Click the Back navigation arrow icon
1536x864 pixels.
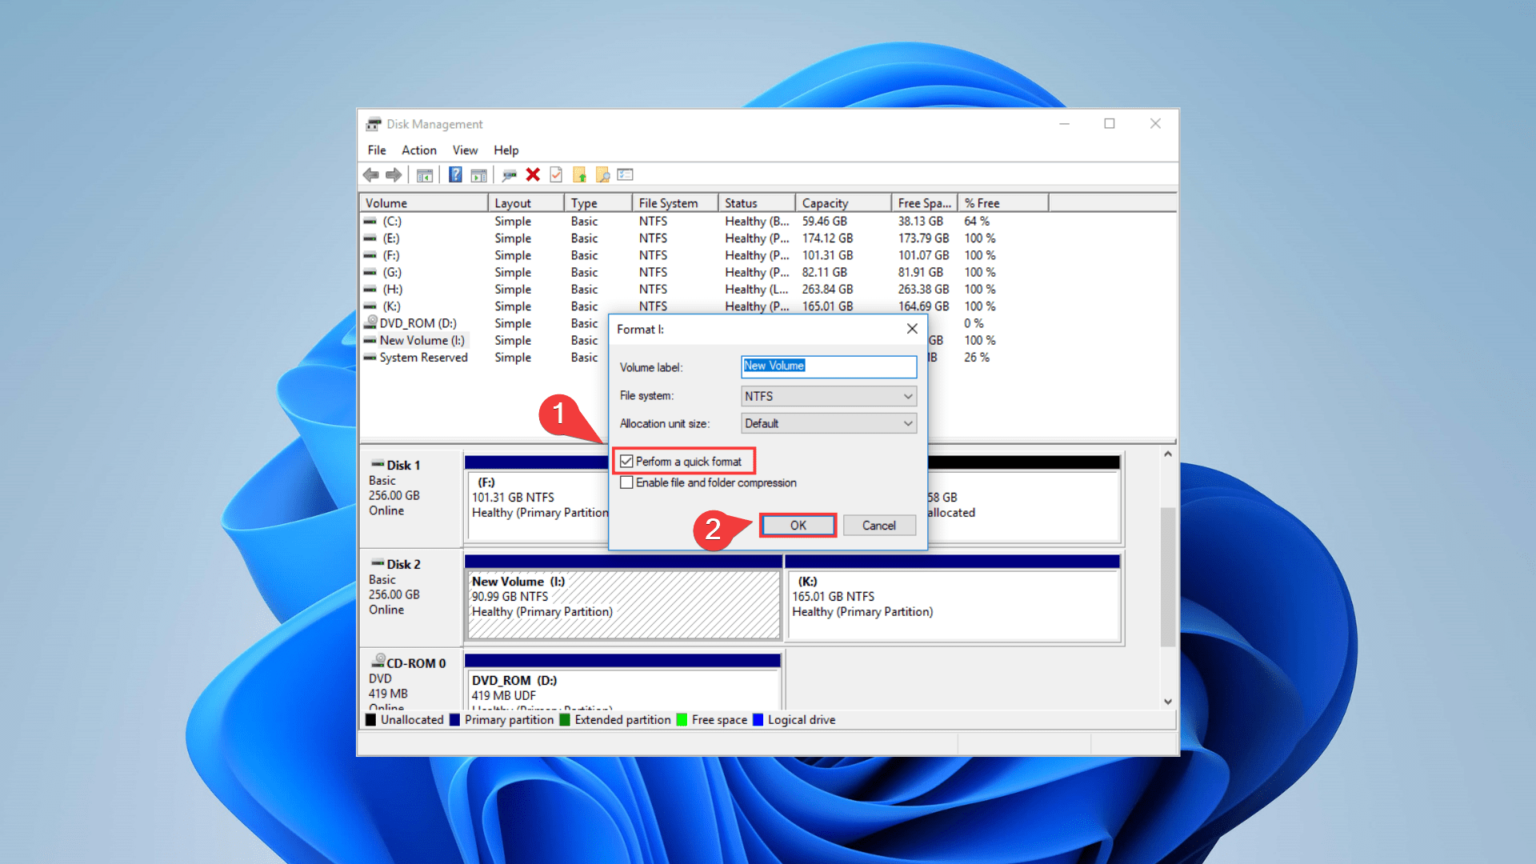pyautogui.click(x=371, y=174)
